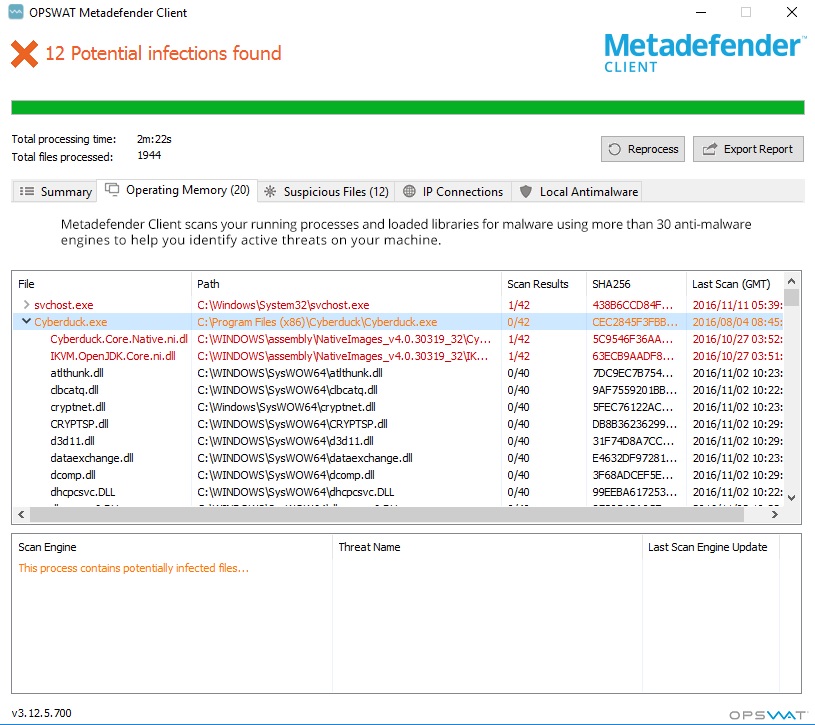This screenshot has width=815, height=725.
Task: Click SHA256 value 438B6CCD84F...
Action: [x=633, y=305]
